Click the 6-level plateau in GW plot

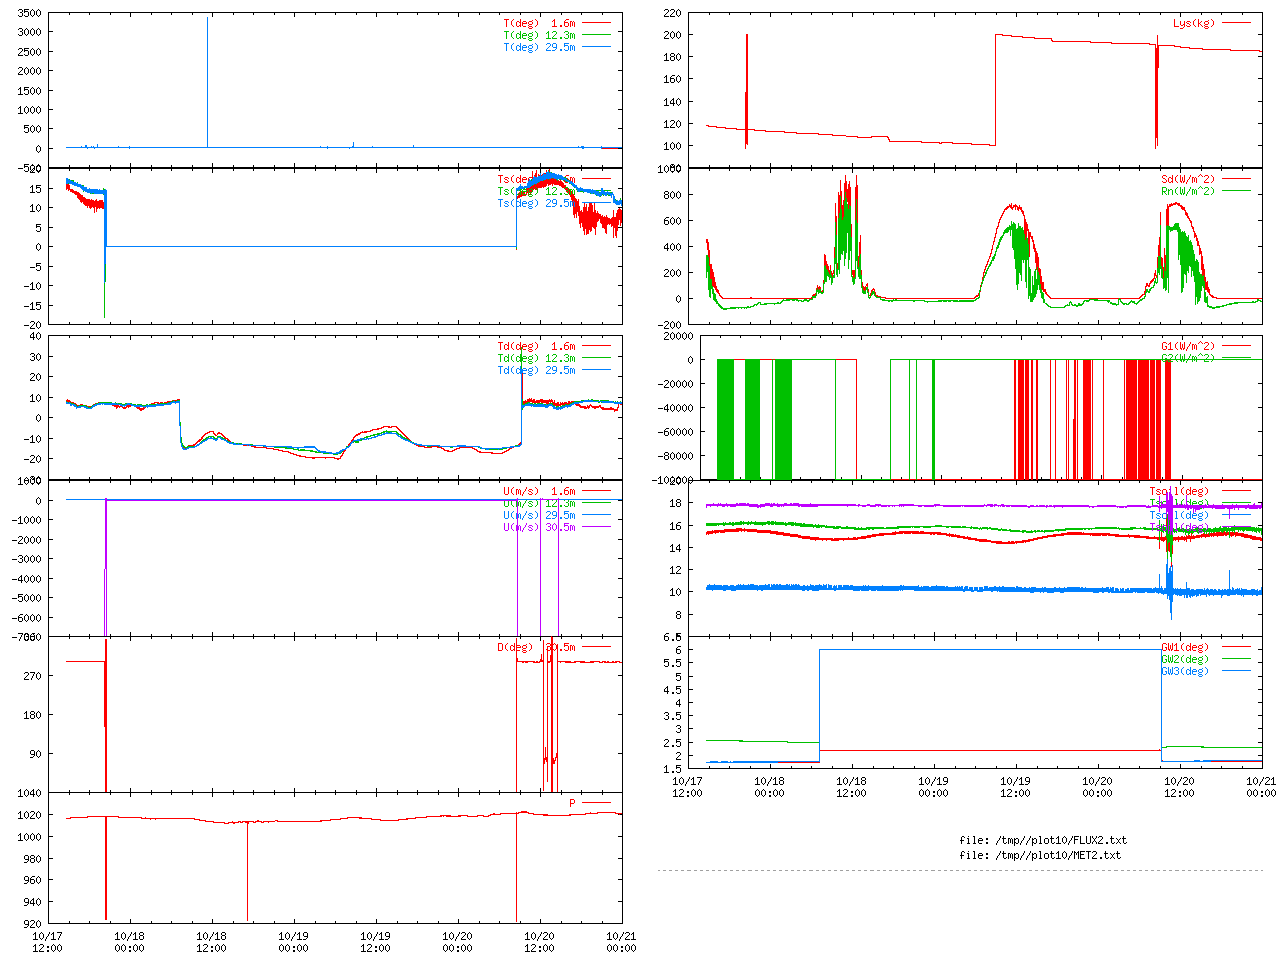pos(990,650)
